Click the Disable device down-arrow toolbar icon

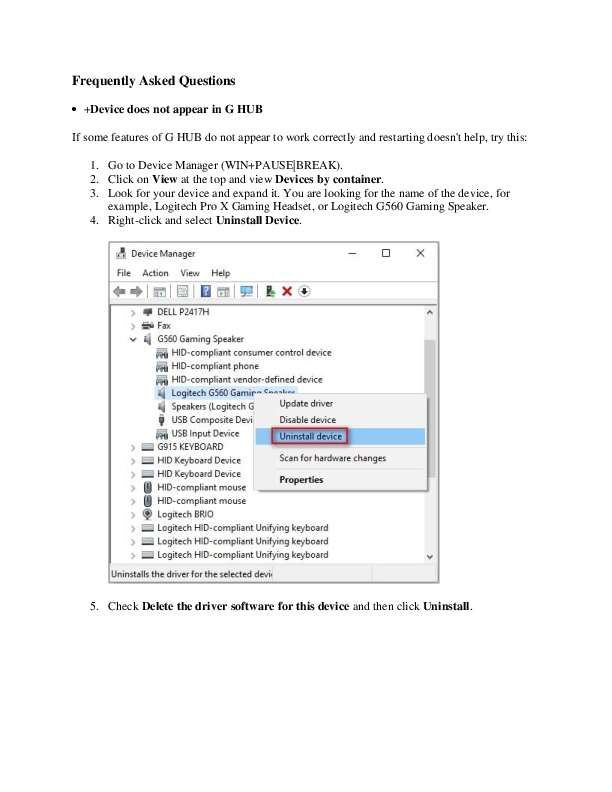304,291
